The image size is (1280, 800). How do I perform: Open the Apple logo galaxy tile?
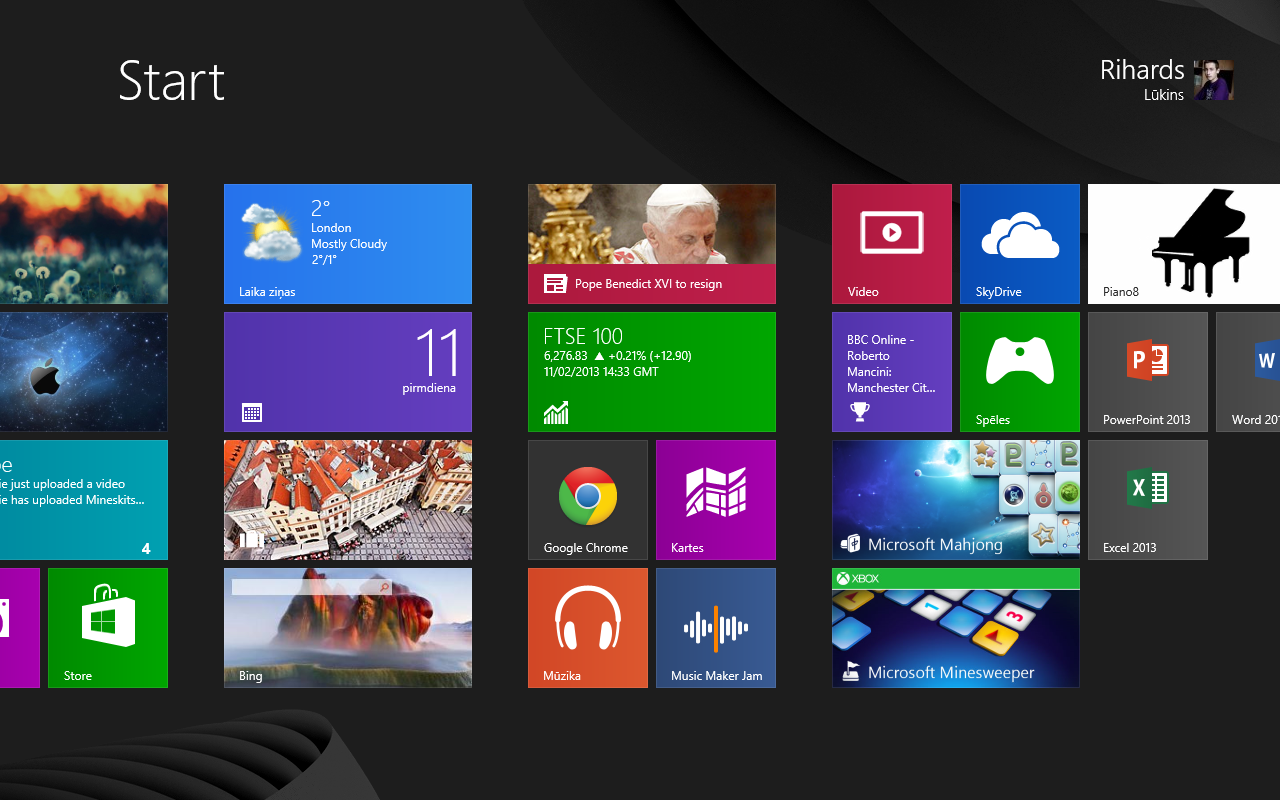84,372
